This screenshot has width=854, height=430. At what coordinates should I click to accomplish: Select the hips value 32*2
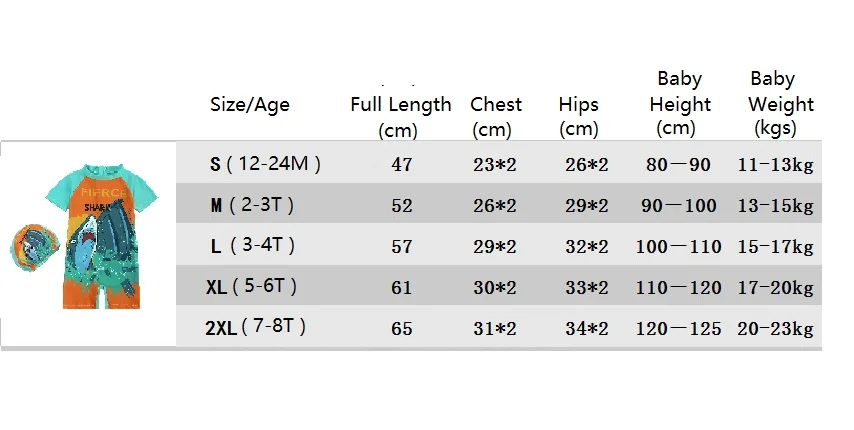point(586,247)
